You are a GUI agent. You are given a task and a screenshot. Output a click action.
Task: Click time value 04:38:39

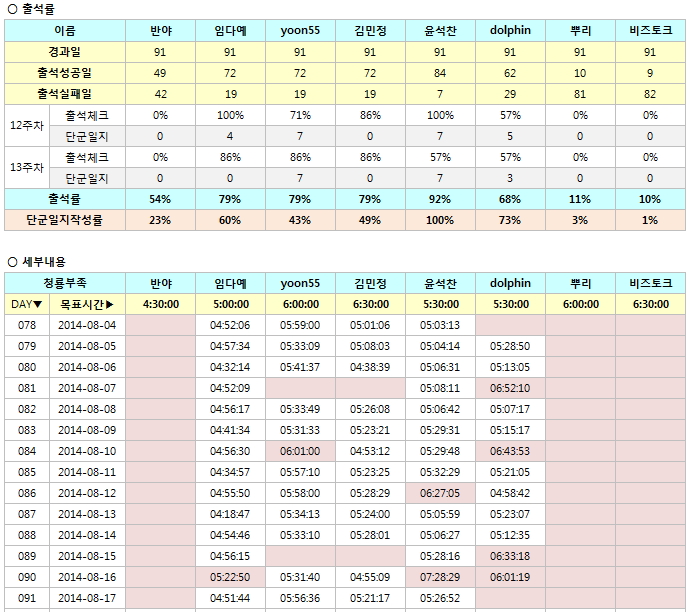(370, 367)
